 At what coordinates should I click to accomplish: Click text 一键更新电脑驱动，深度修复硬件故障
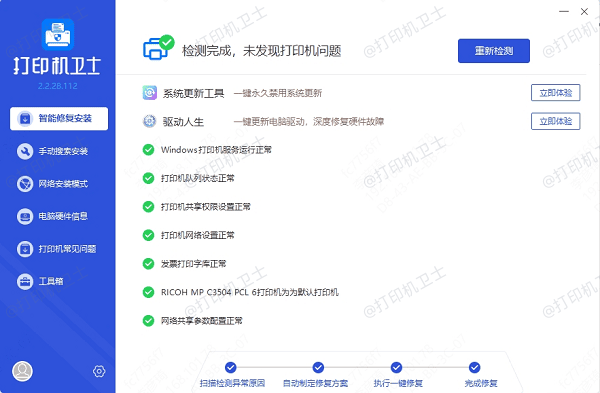[309, 122]
